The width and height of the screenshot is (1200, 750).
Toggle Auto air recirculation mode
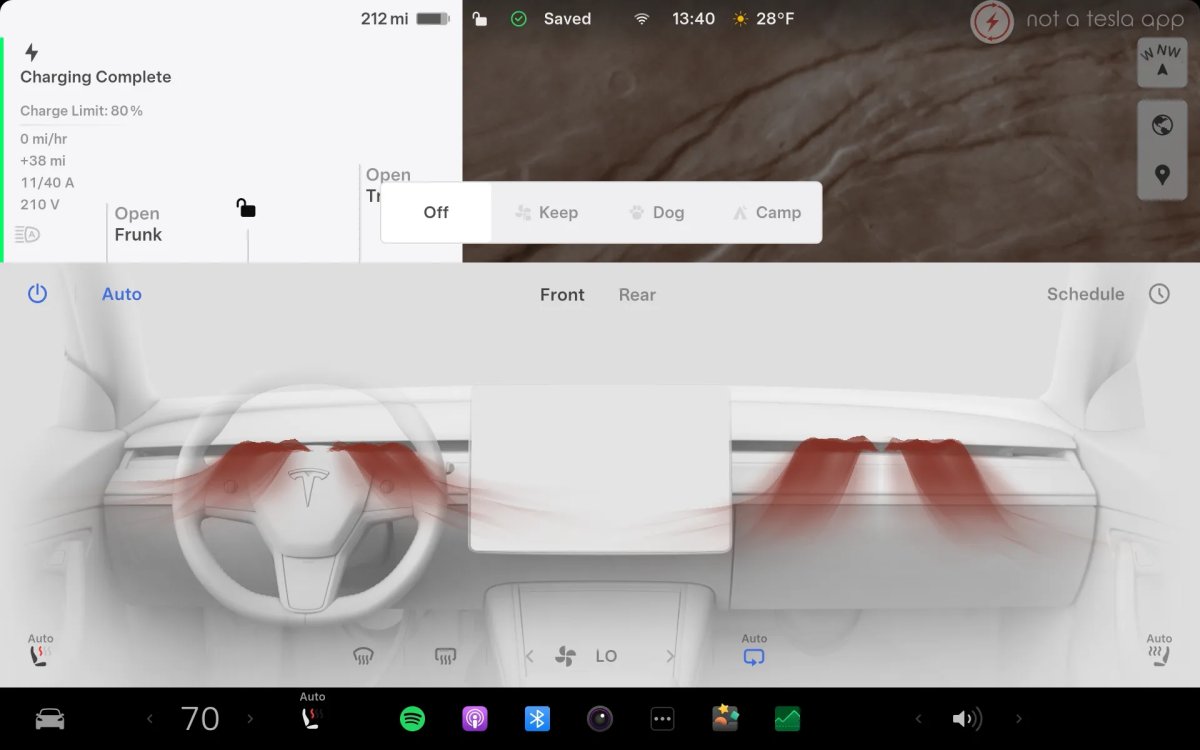point(754,656)
